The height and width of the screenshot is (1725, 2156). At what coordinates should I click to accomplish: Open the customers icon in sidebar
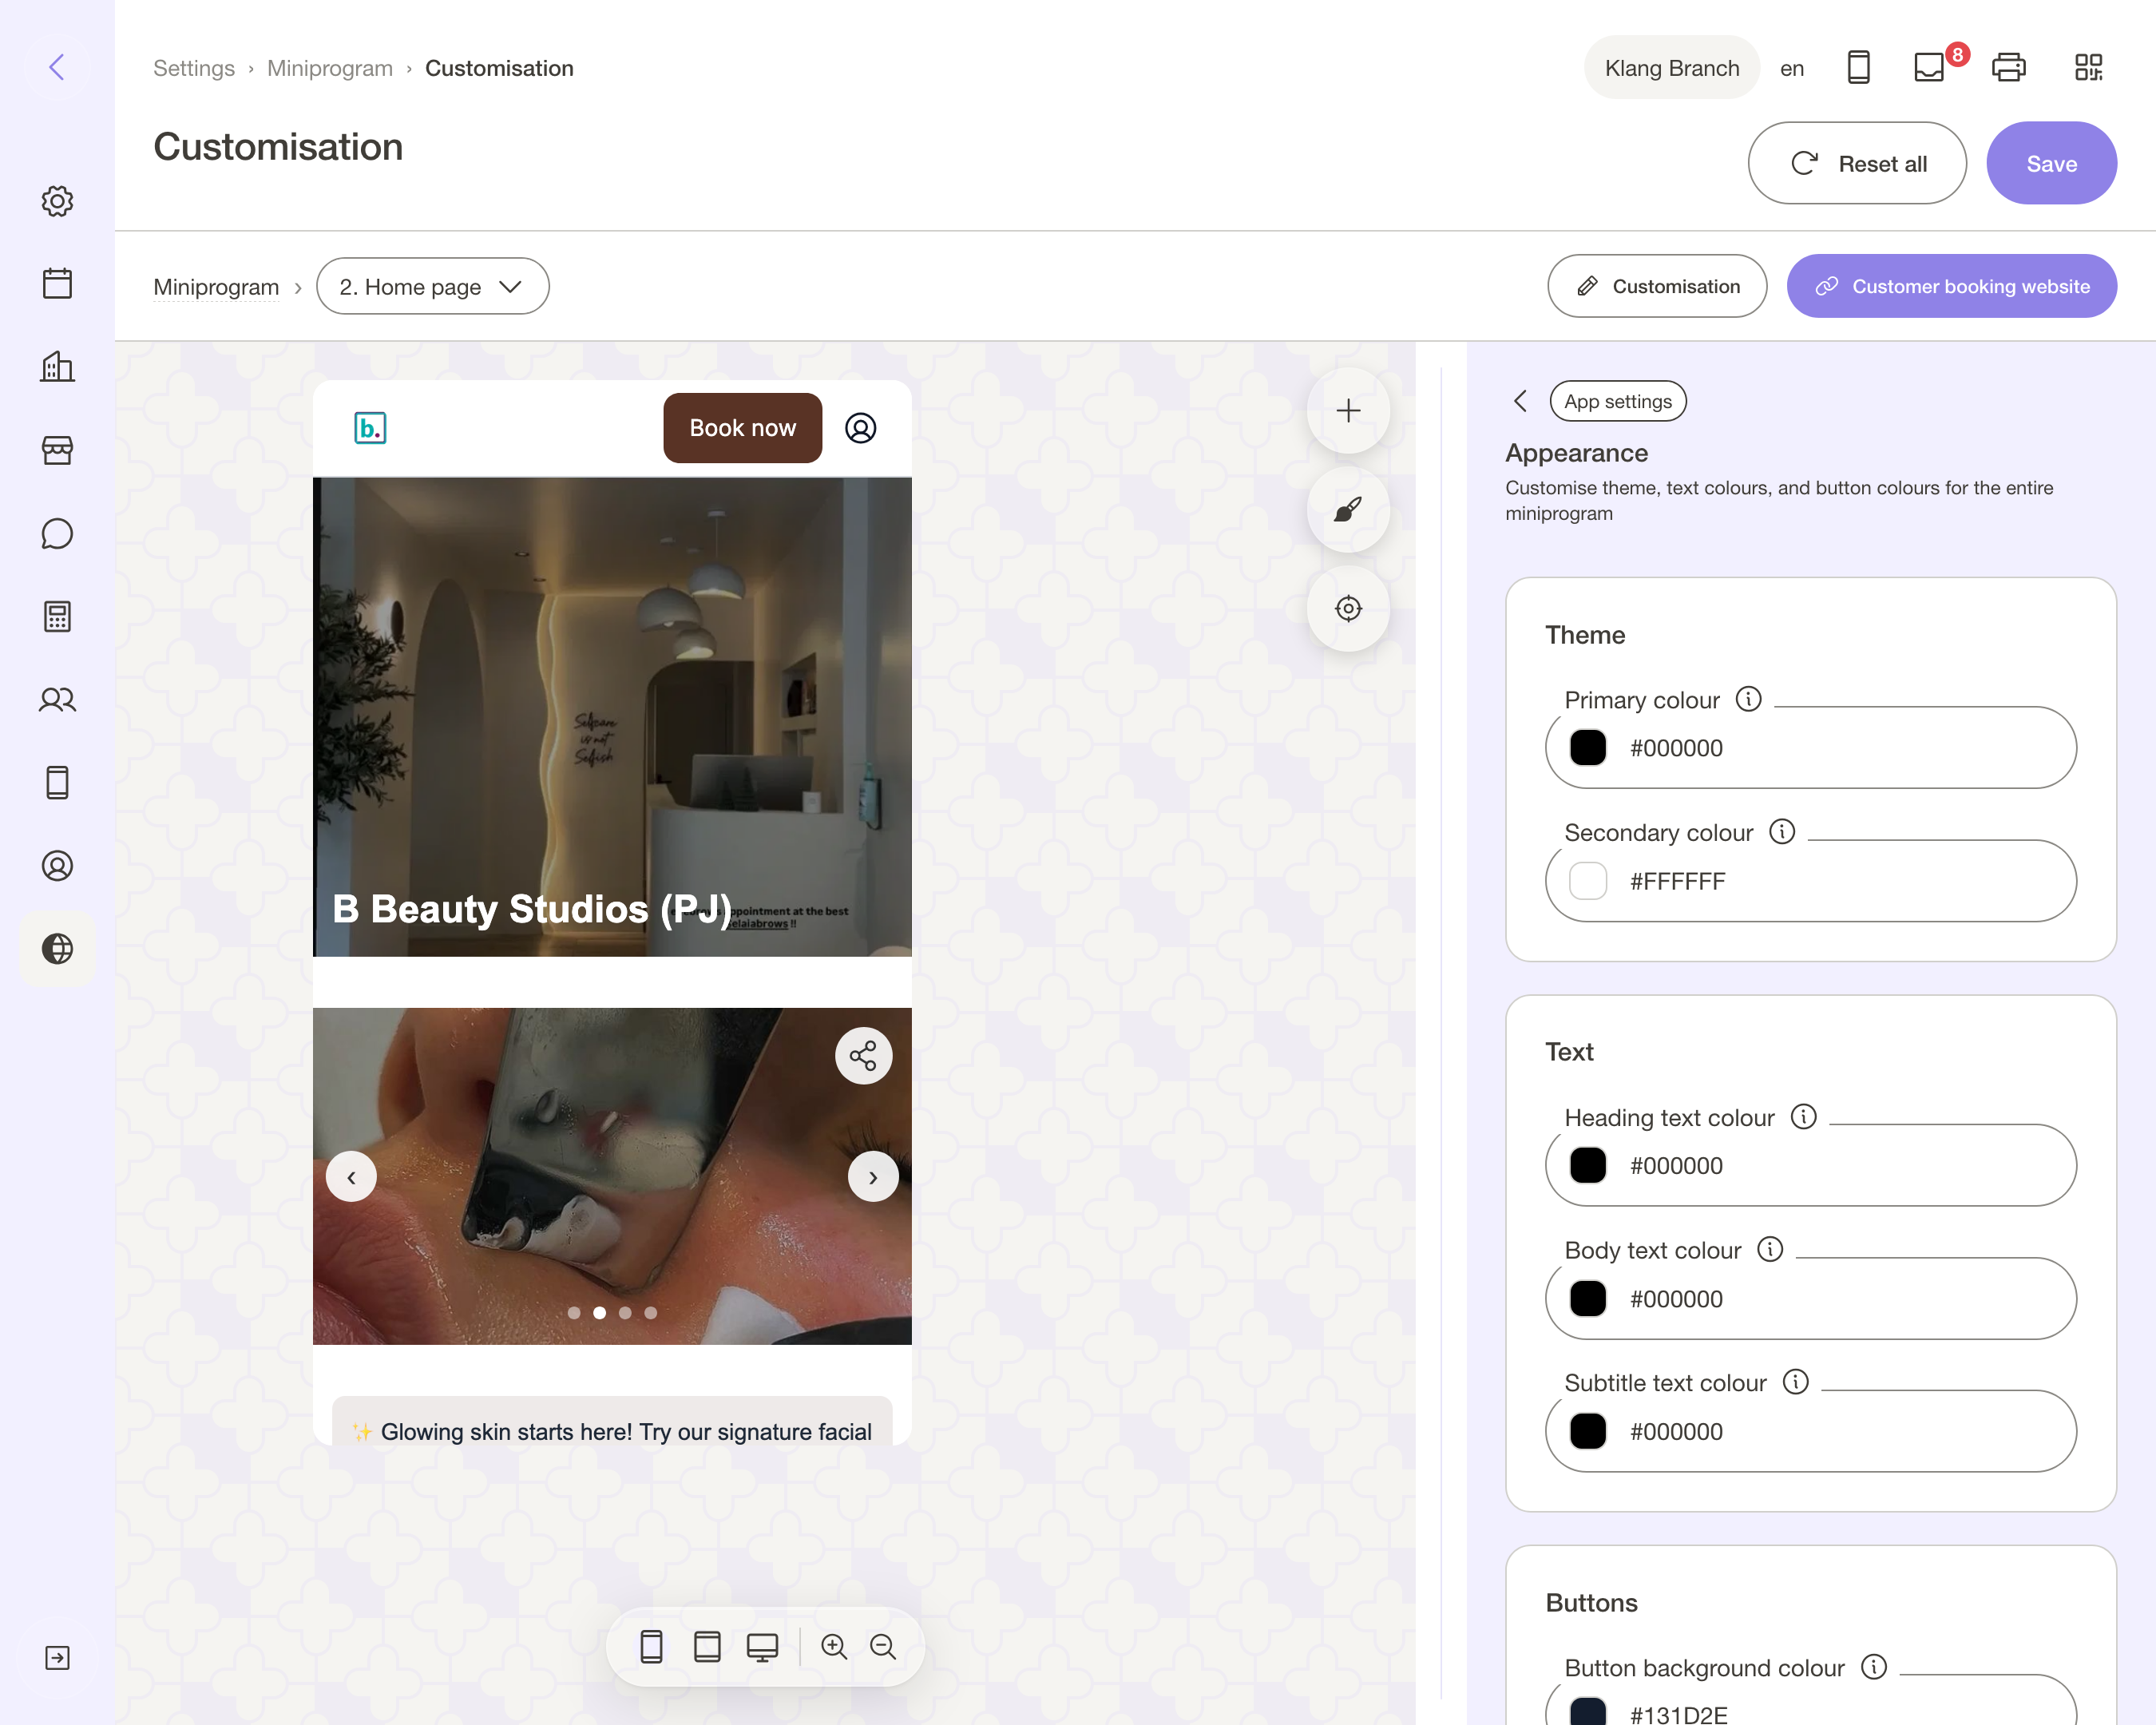(57, 699)
